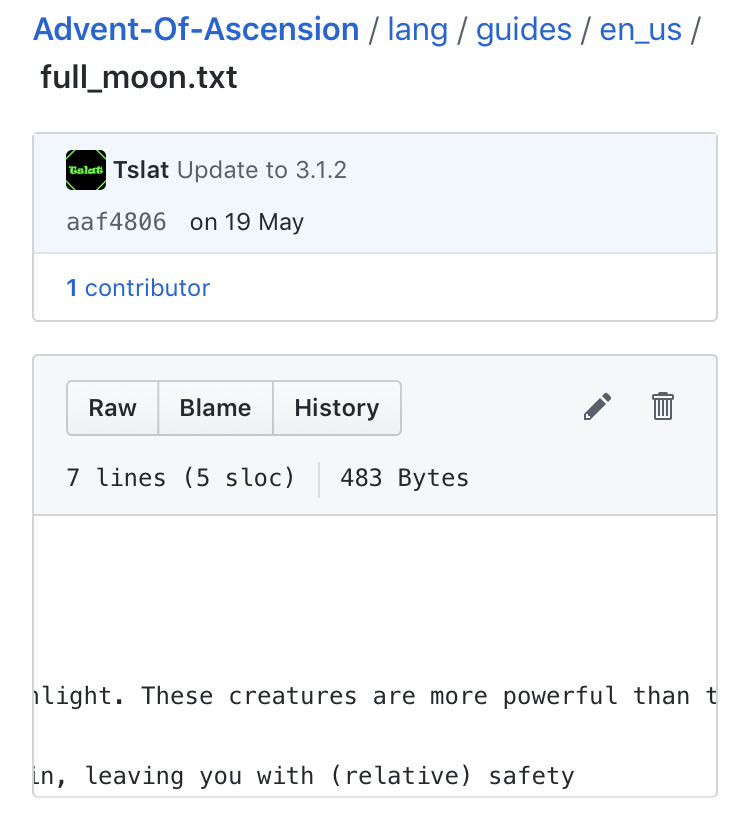Open the file editor with the pencil icon
The width and height of the screenshot is (750, 815).
pos(597,407)
